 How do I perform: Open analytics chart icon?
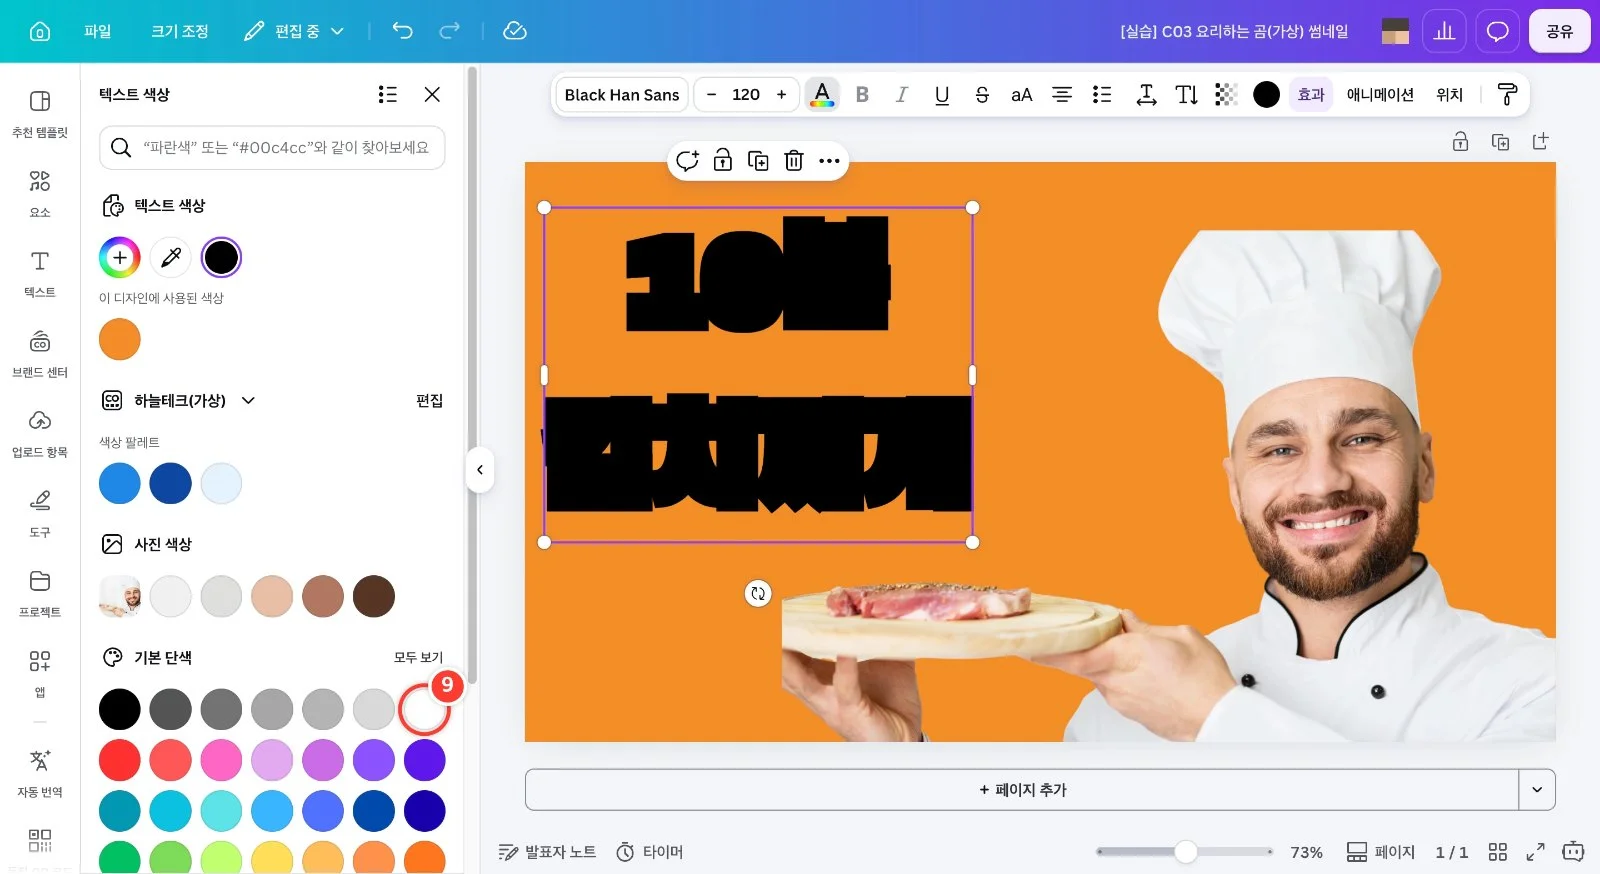click(x=1444, y=31)
